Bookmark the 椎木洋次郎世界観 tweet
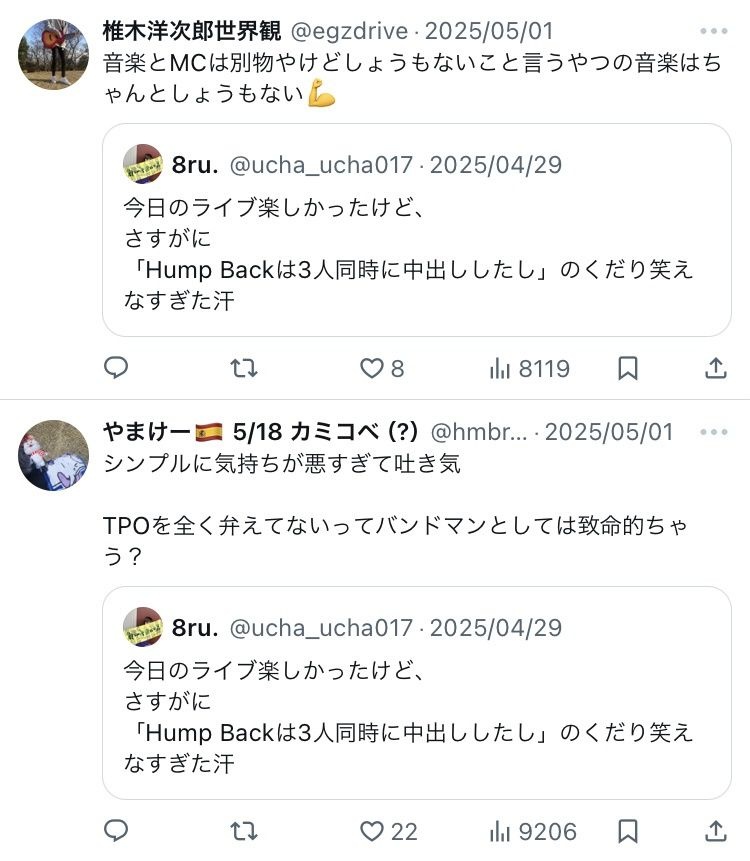Viewport: 750px width, 861px height. point(628,369)
